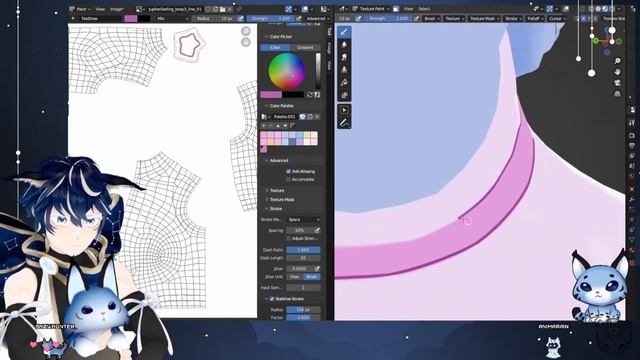The image size is (640, 360).
Task: Open Stroke Method Space dropdown
Action: (x=303, y=220)
